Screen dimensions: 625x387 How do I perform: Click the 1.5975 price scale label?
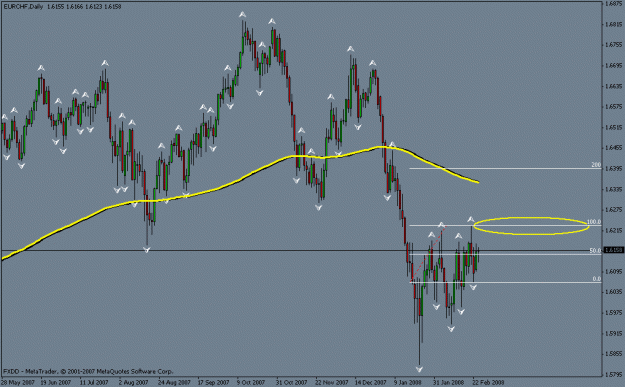pyautogui.click(x=613, y=312)
